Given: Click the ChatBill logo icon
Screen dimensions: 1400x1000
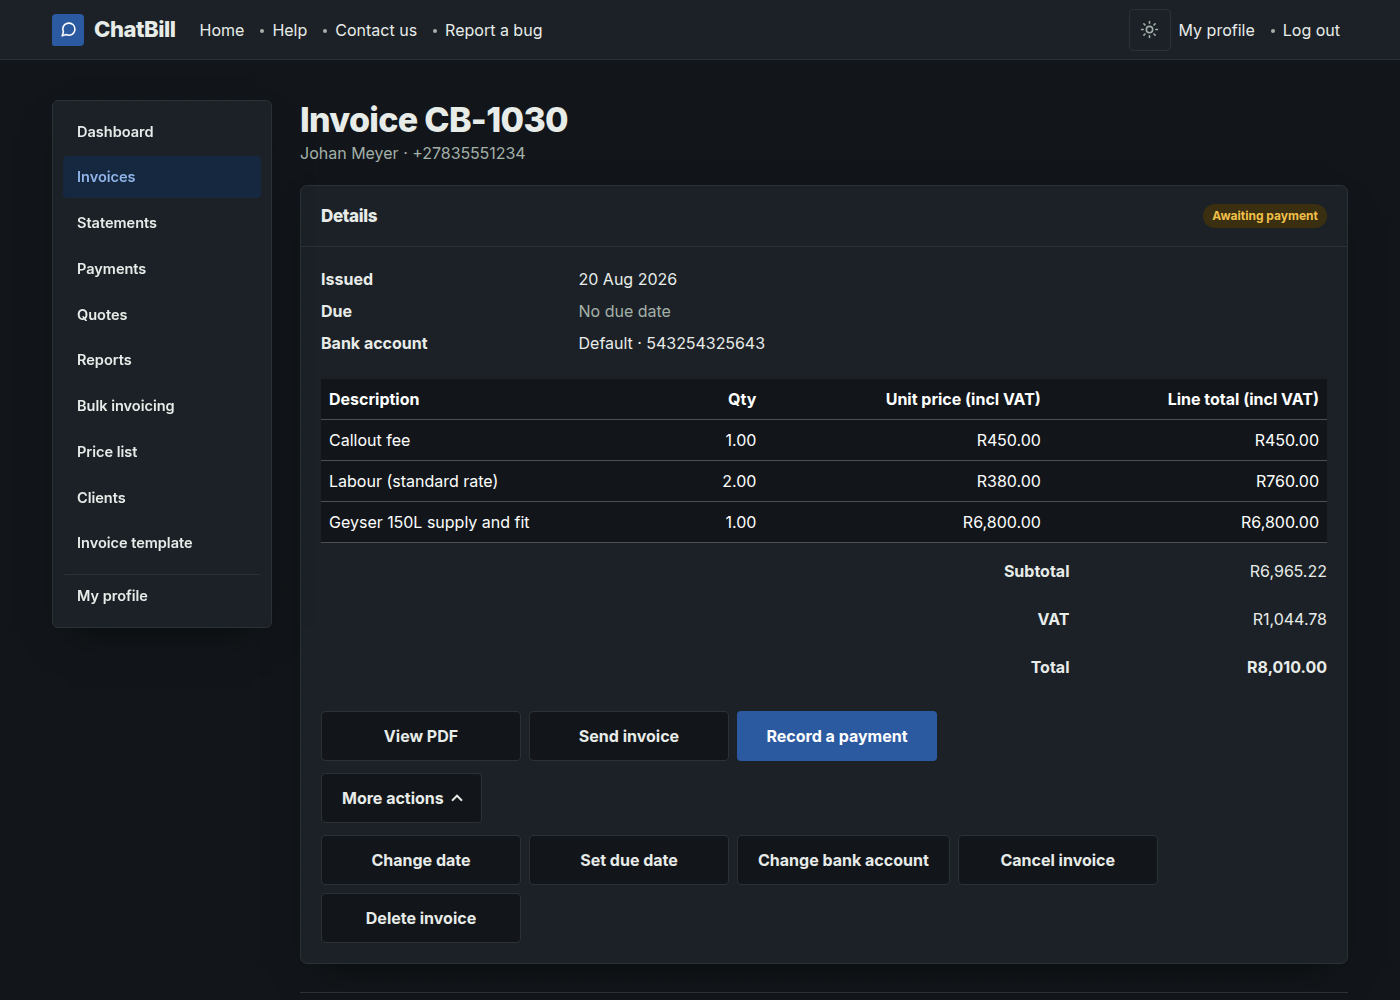Looking at the screenshot, I should (x=68, y=30).
